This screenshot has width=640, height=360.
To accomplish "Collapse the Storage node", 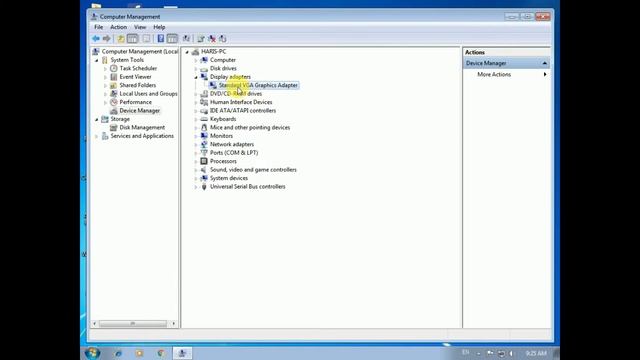I will click(97, 120).
